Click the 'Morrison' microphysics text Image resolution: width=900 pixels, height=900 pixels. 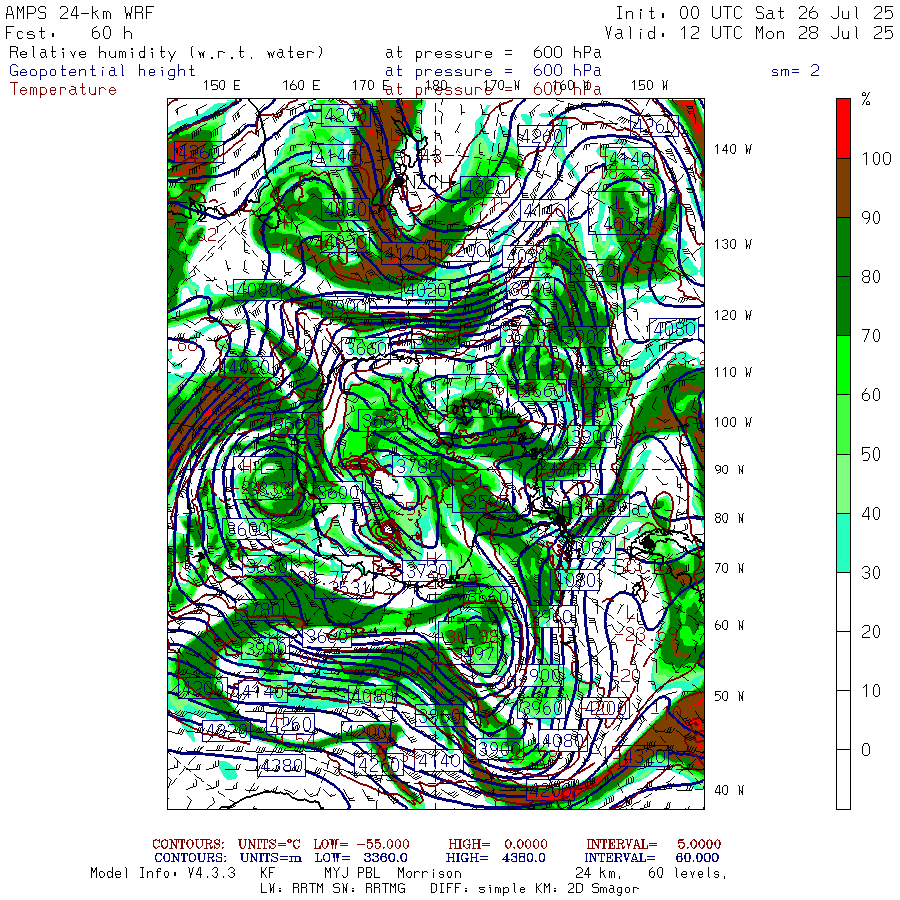(x=429, y=873)
